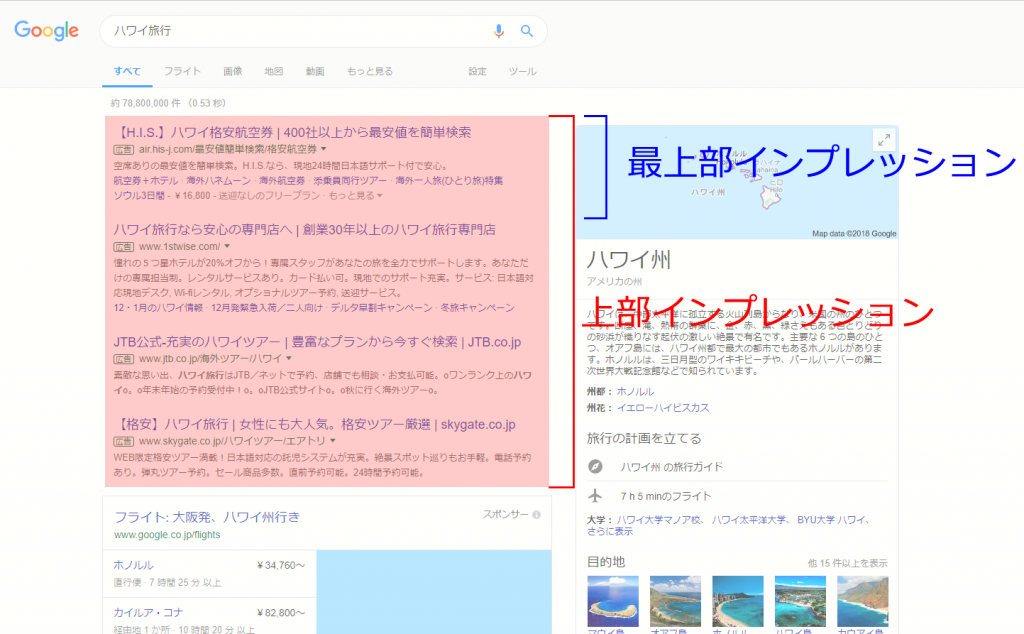Click ハワイ大学マノア校 link

660,520
